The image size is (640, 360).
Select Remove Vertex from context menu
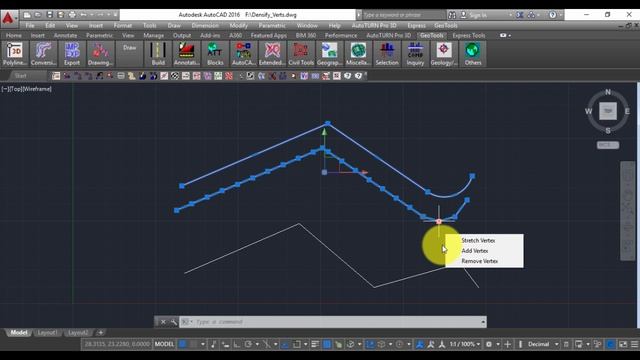(x=479, y=261)
